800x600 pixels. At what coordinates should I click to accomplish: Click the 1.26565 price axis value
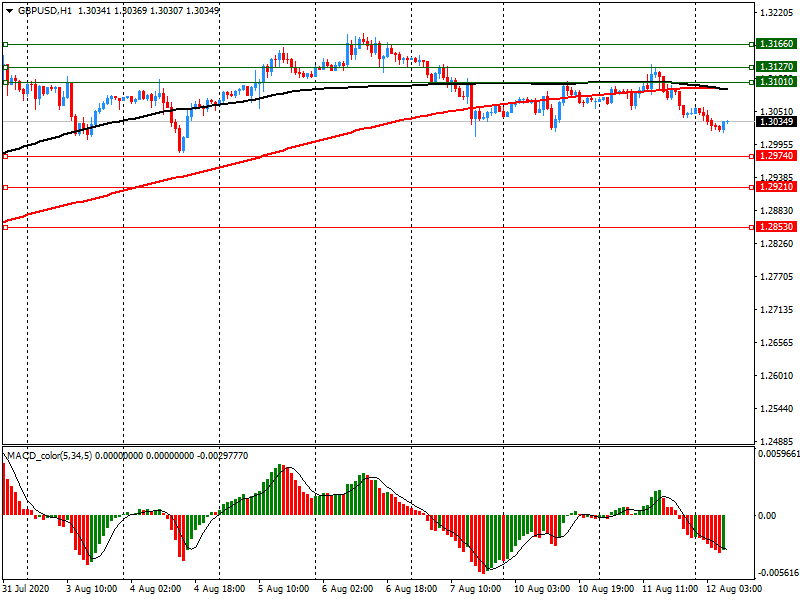[777, 343]
